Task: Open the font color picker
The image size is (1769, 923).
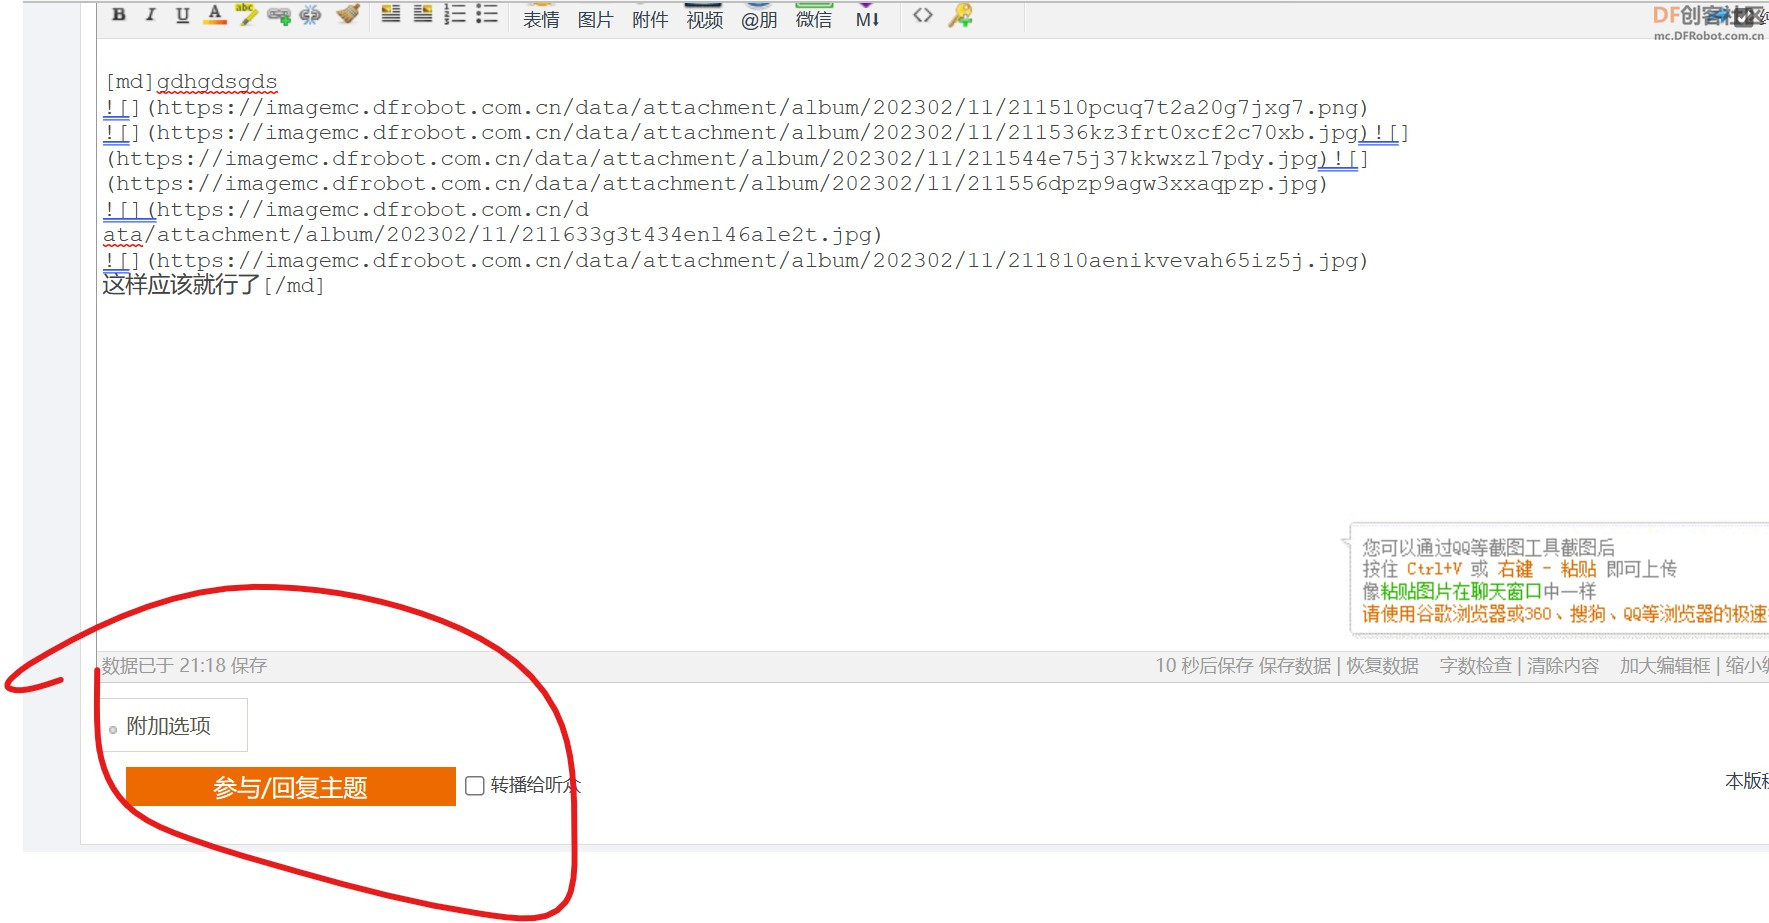Action: pyautogui.click(x=214, y=15)
